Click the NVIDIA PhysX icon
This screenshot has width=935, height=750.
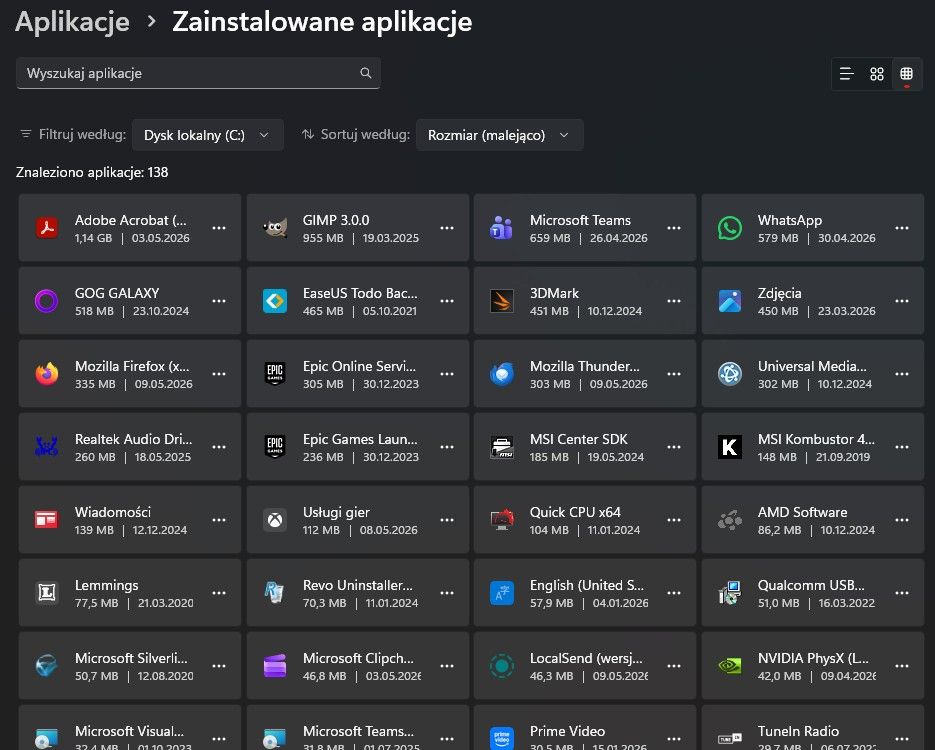730,666
